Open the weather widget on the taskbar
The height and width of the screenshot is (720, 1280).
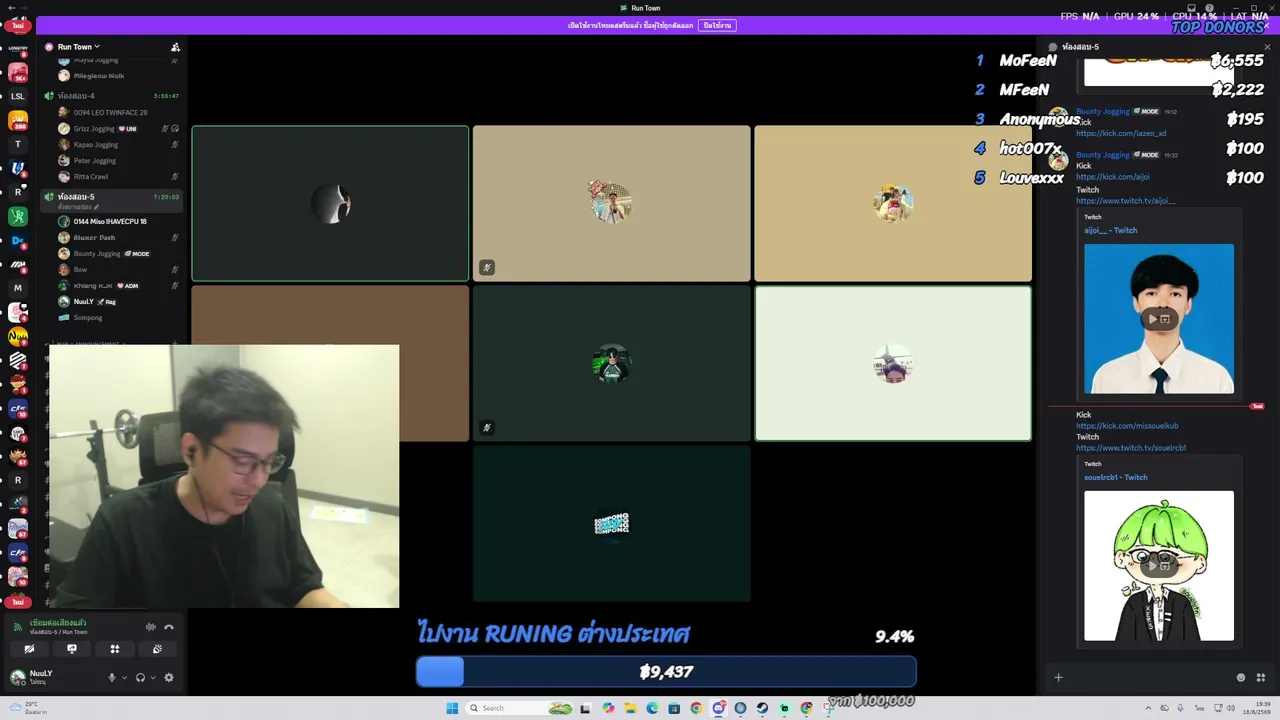(28, 708)
